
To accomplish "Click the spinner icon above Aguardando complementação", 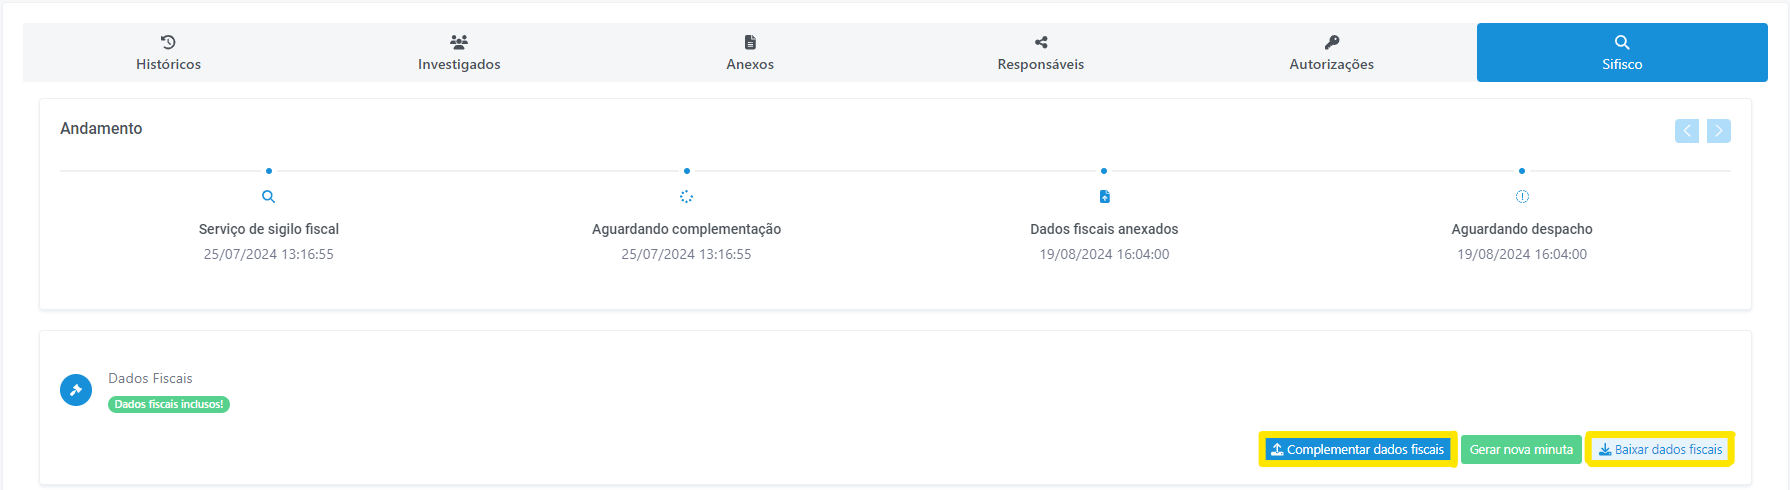I will pos(687,197).
